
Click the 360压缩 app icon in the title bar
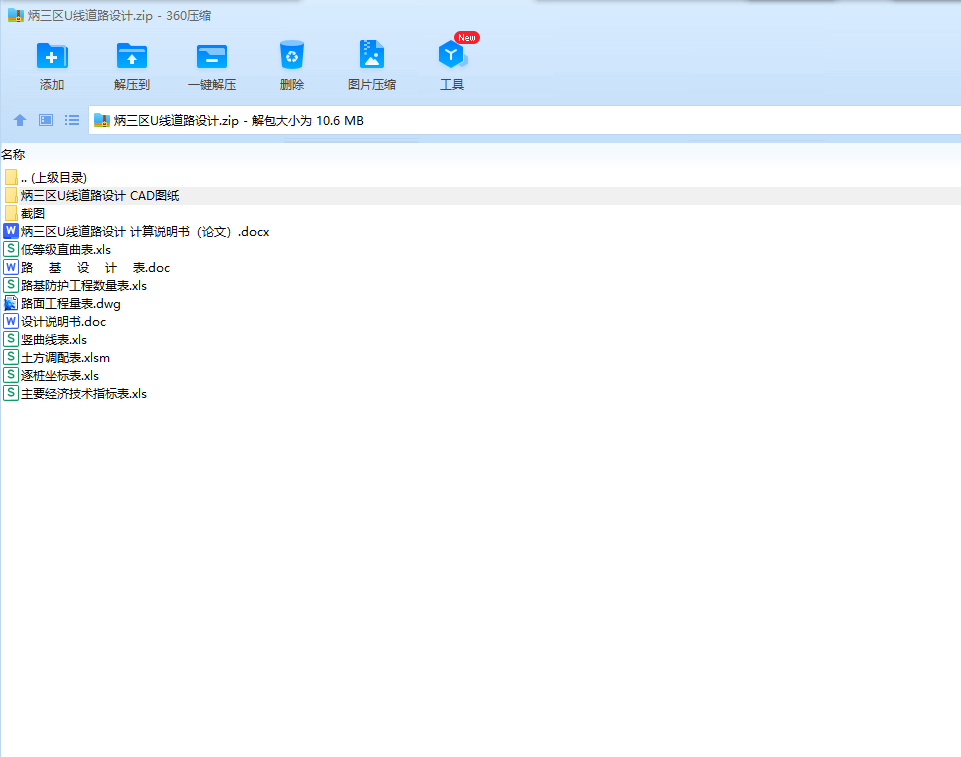15,15
